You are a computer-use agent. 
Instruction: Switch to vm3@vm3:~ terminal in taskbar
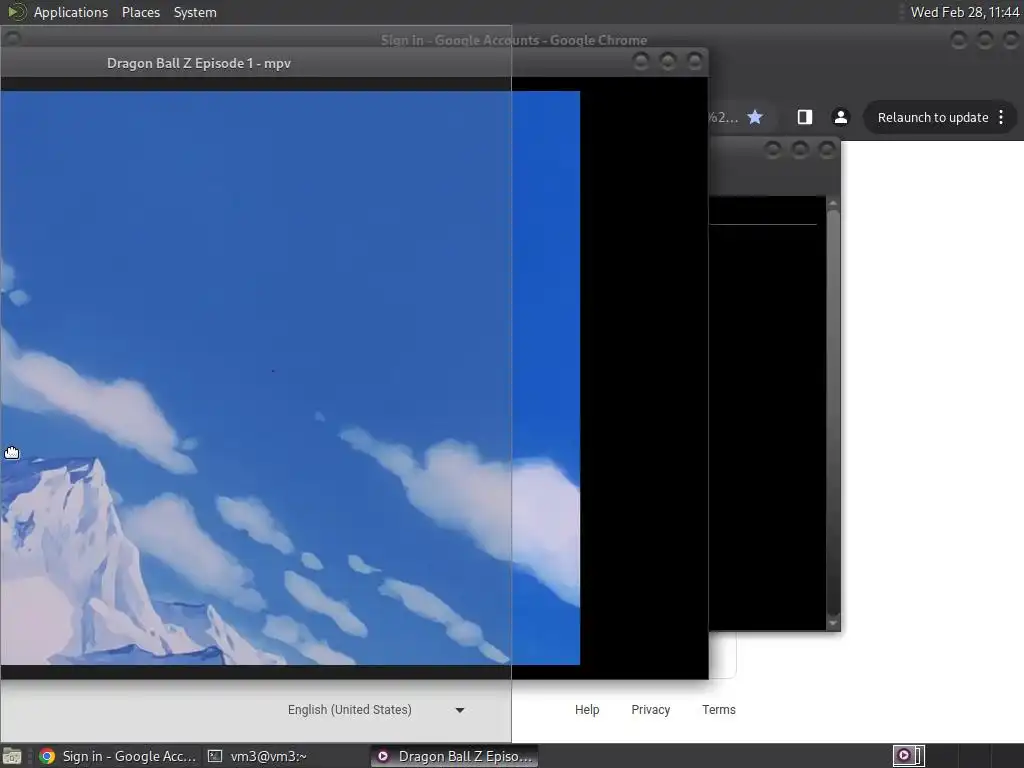[x=258, y=756]
